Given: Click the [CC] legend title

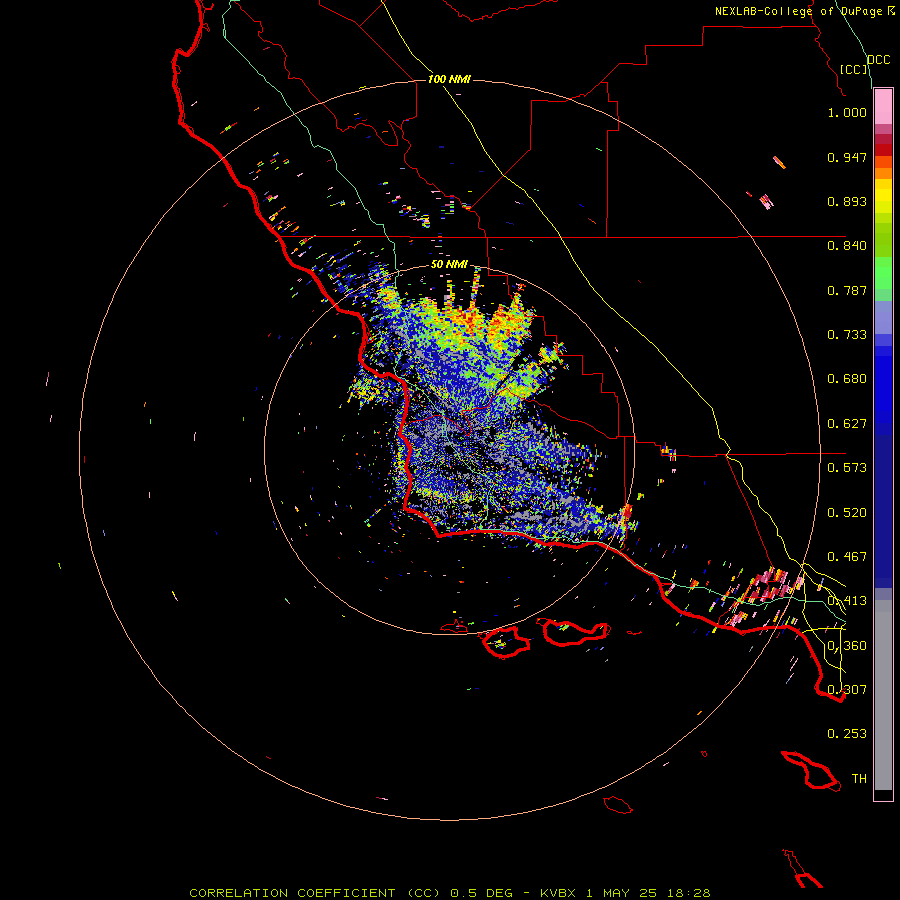Looking at the screenshot, I should point(854,69).
